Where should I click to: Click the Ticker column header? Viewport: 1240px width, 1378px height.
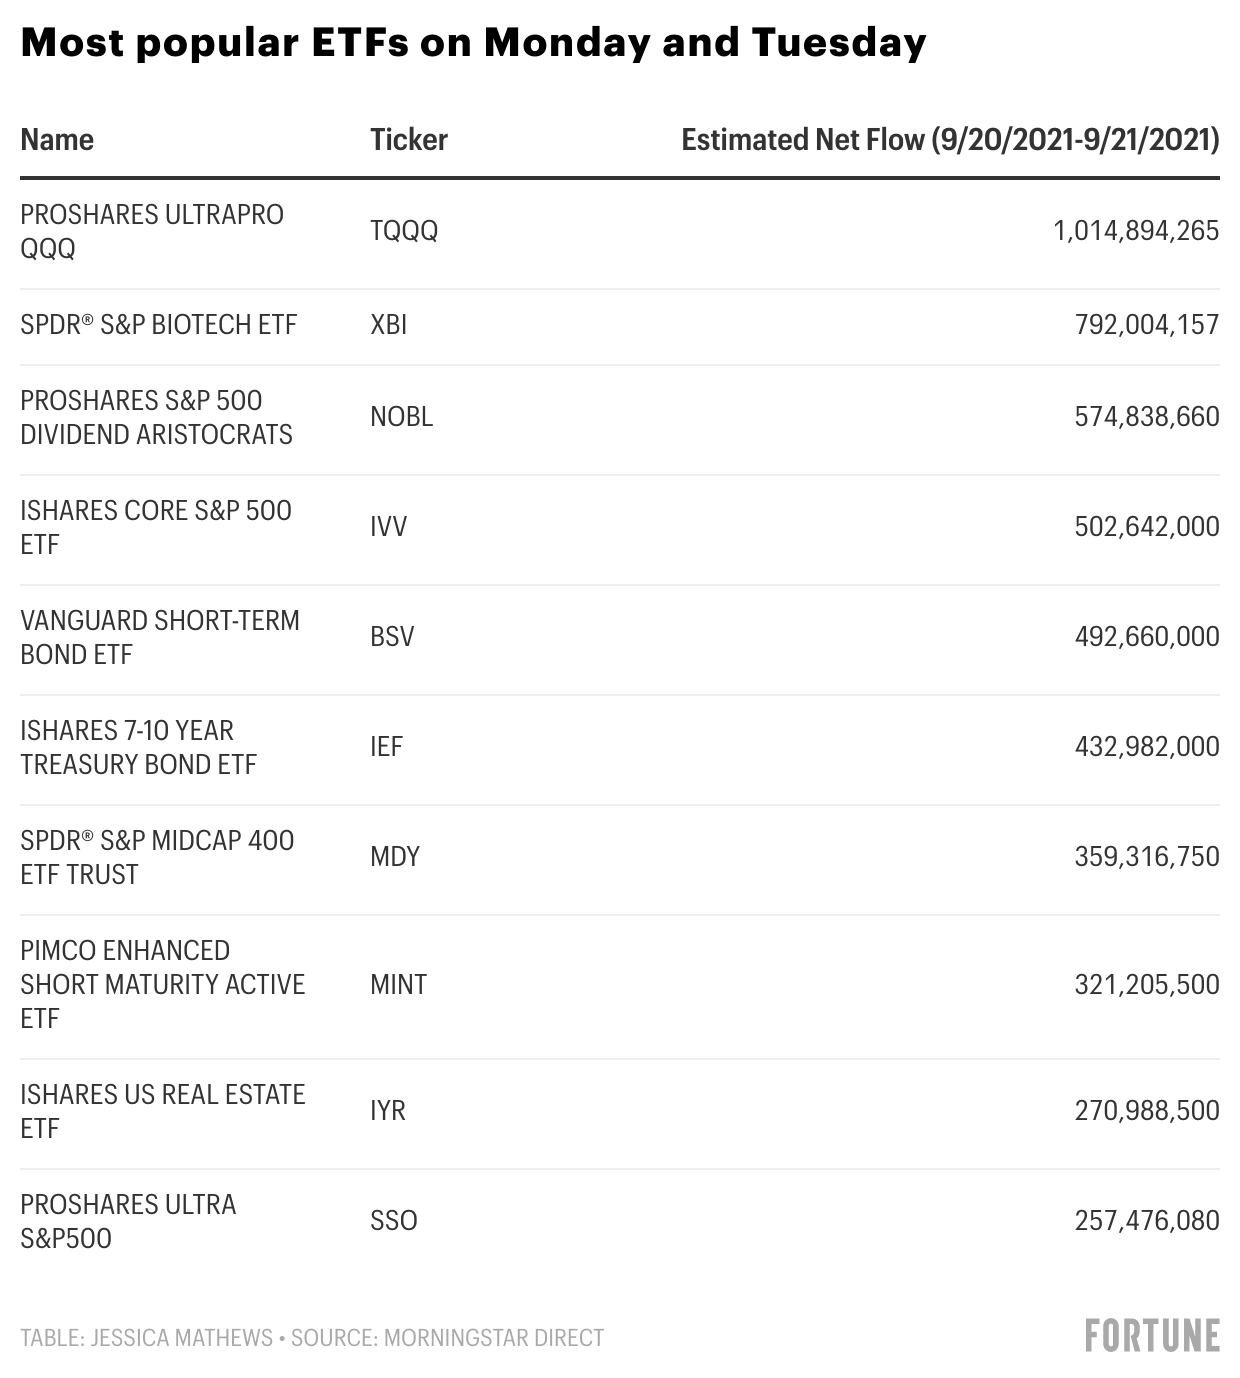coord(408,140)
